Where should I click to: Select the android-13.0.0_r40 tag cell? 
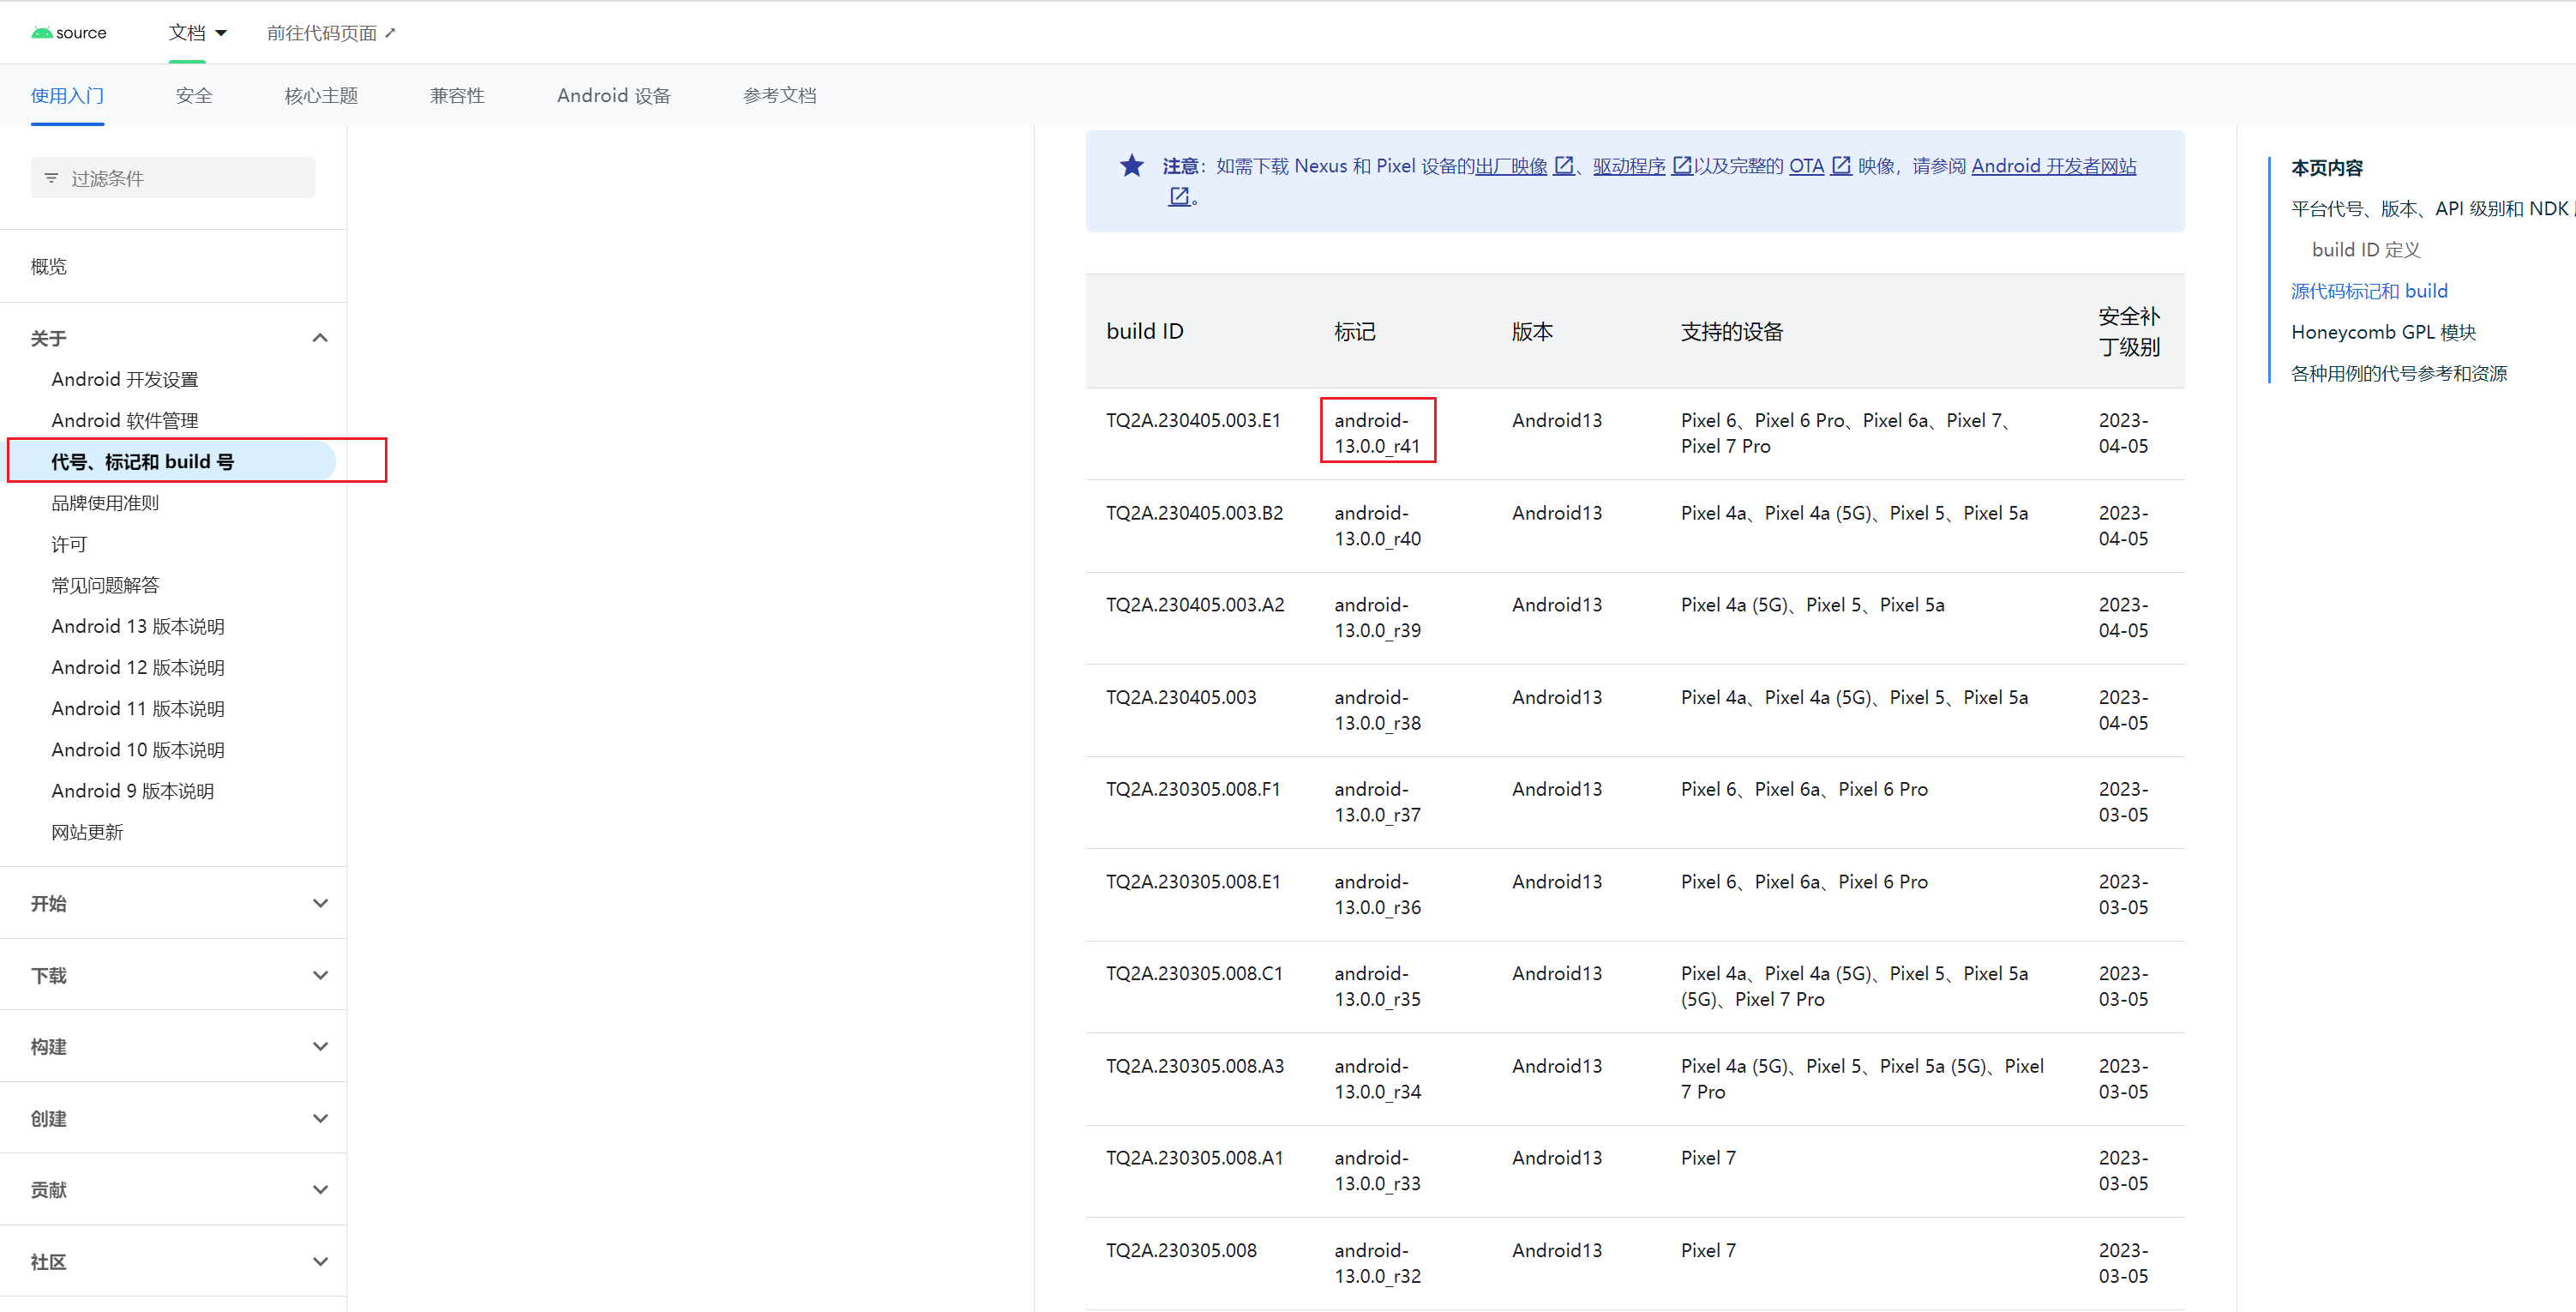coord(1377,525)
